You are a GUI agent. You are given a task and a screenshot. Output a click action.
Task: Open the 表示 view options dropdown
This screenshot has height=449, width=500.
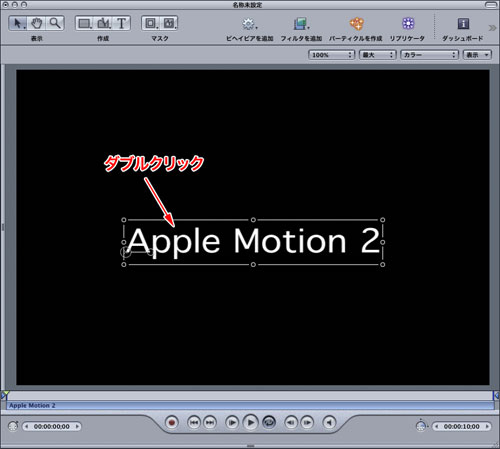(x=477, y=55)
